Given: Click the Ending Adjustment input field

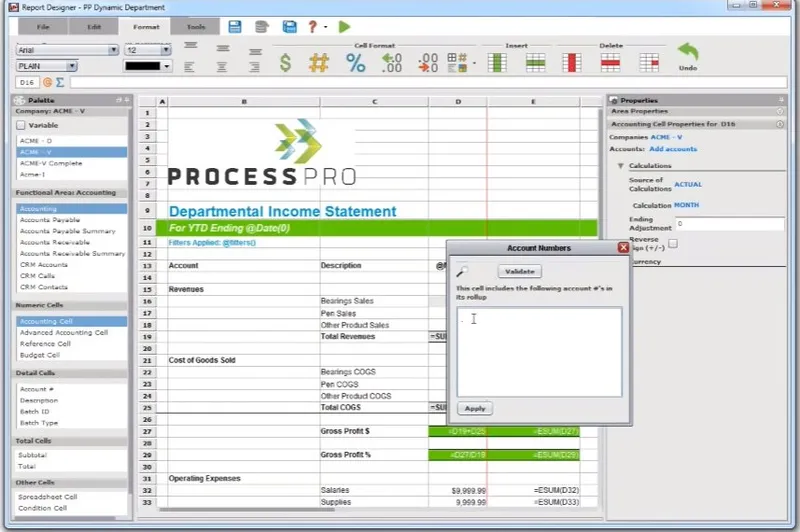Looking at the screenshot, I should pyautogui.click(x=730, y=224).
